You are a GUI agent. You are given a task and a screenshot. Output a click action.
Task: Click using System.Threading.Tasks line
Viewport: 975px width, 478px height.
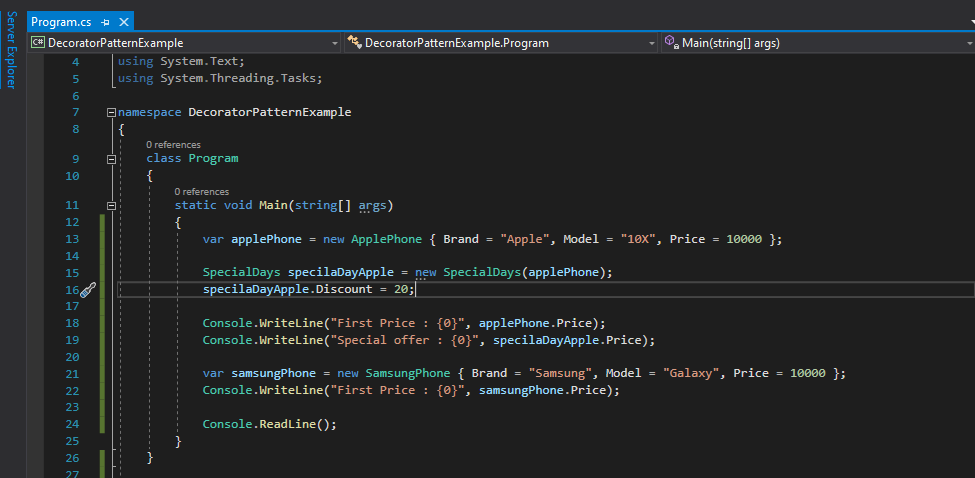pos(219,78)
